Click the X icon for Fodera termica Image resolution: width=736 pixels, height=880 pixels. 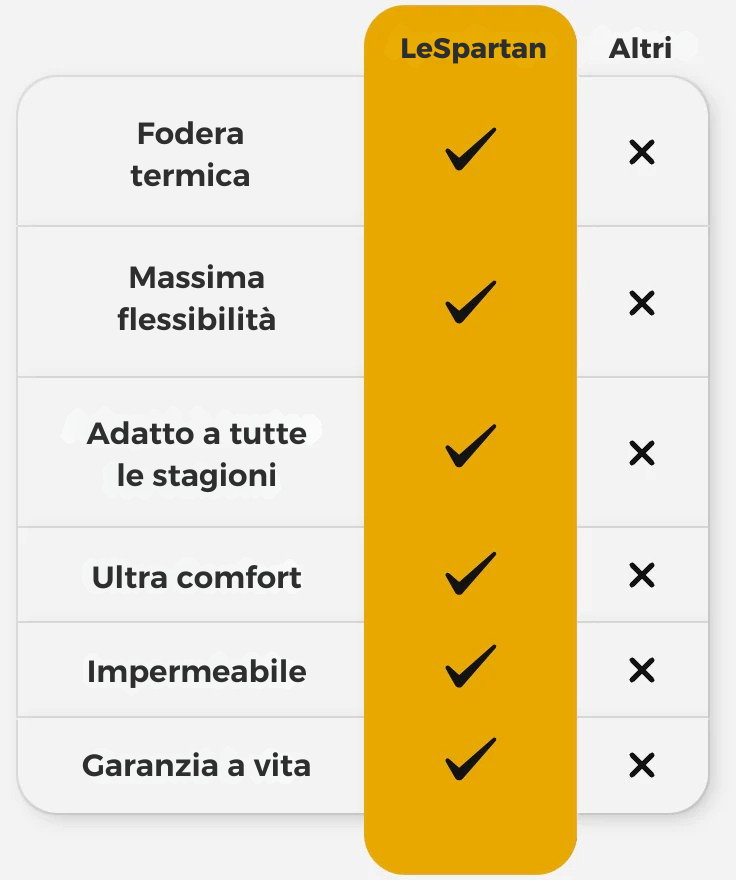tap(641, 153)
